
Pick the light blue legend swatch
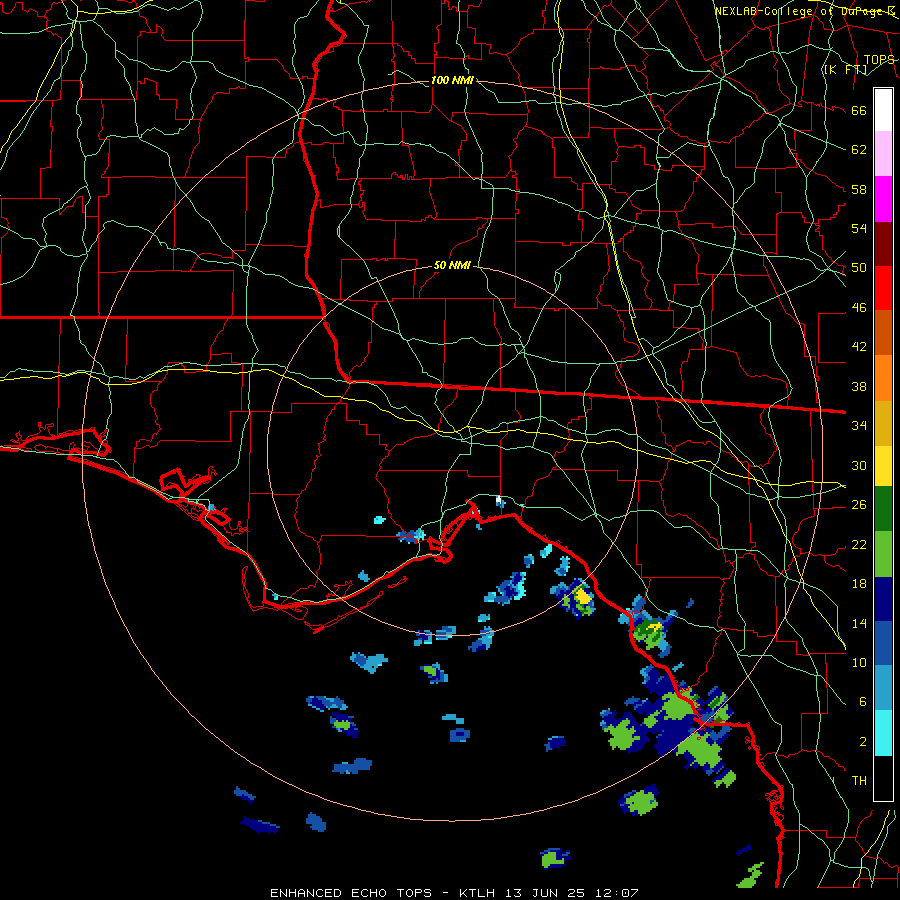click(x=883, y=688)
